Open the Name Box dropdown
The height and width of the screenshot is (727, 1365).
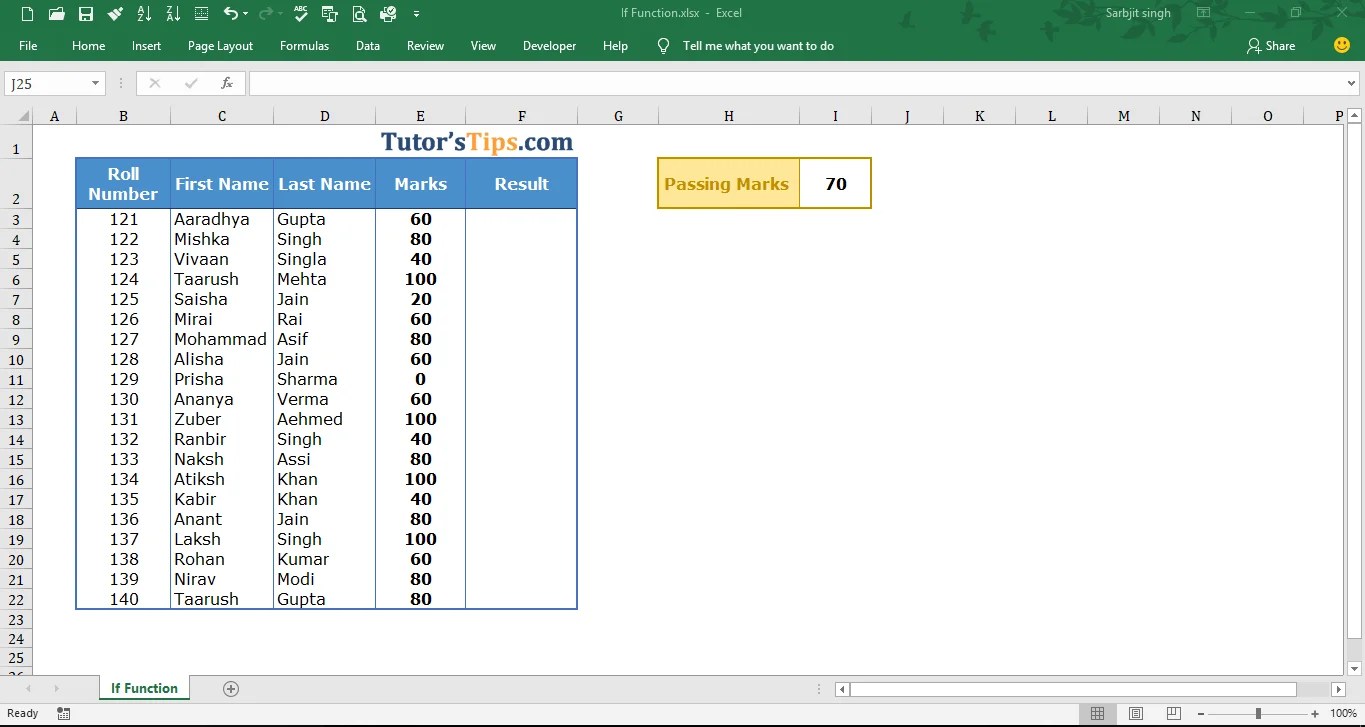pos(96,83)
